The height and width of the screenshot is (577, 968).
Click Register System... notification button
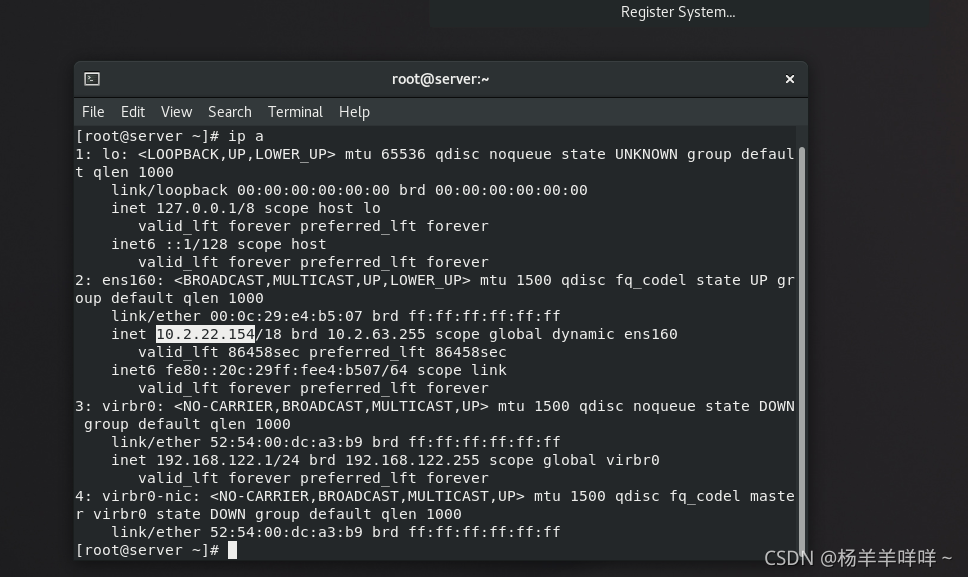[x=678, y=12]
